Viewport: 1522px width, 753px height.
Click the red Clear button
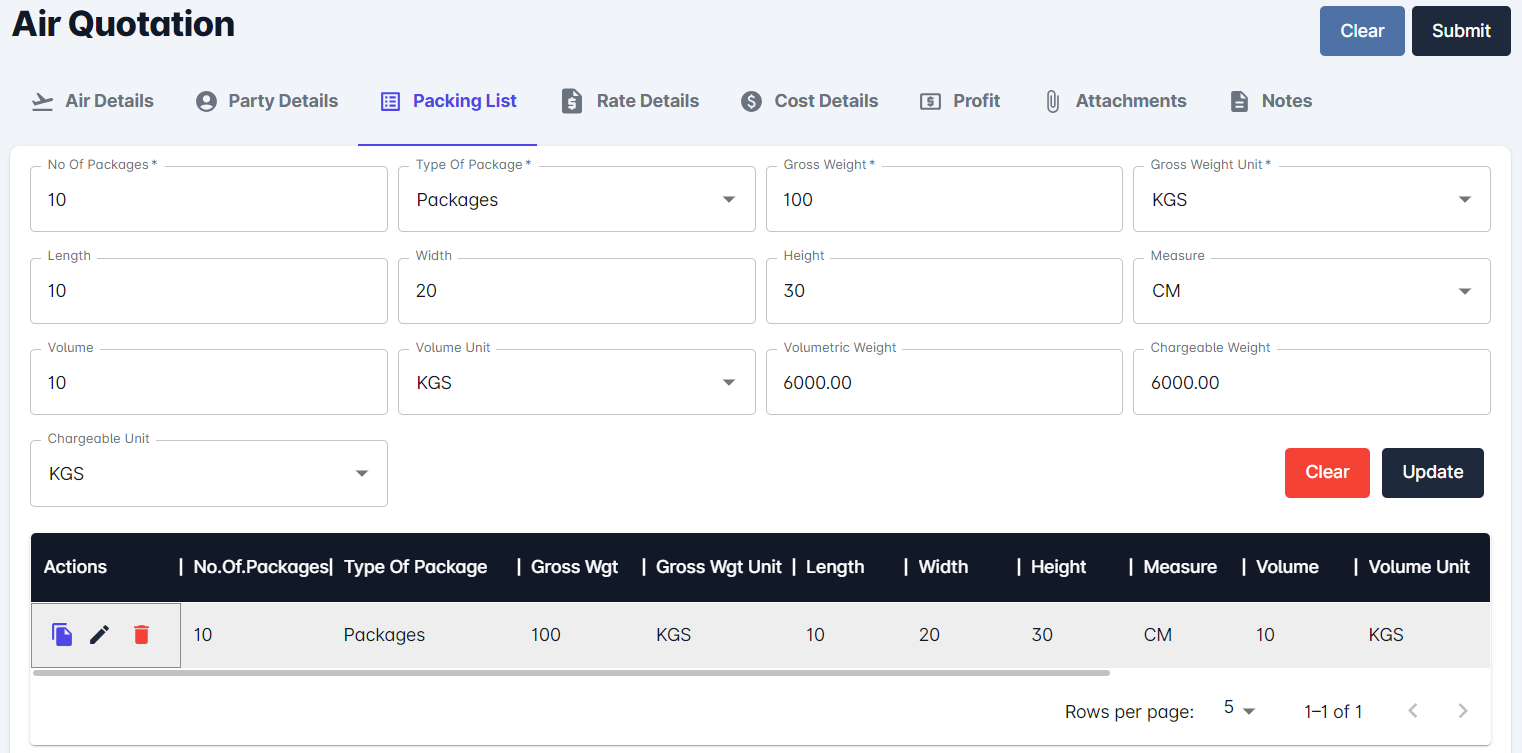[1327, 472]
